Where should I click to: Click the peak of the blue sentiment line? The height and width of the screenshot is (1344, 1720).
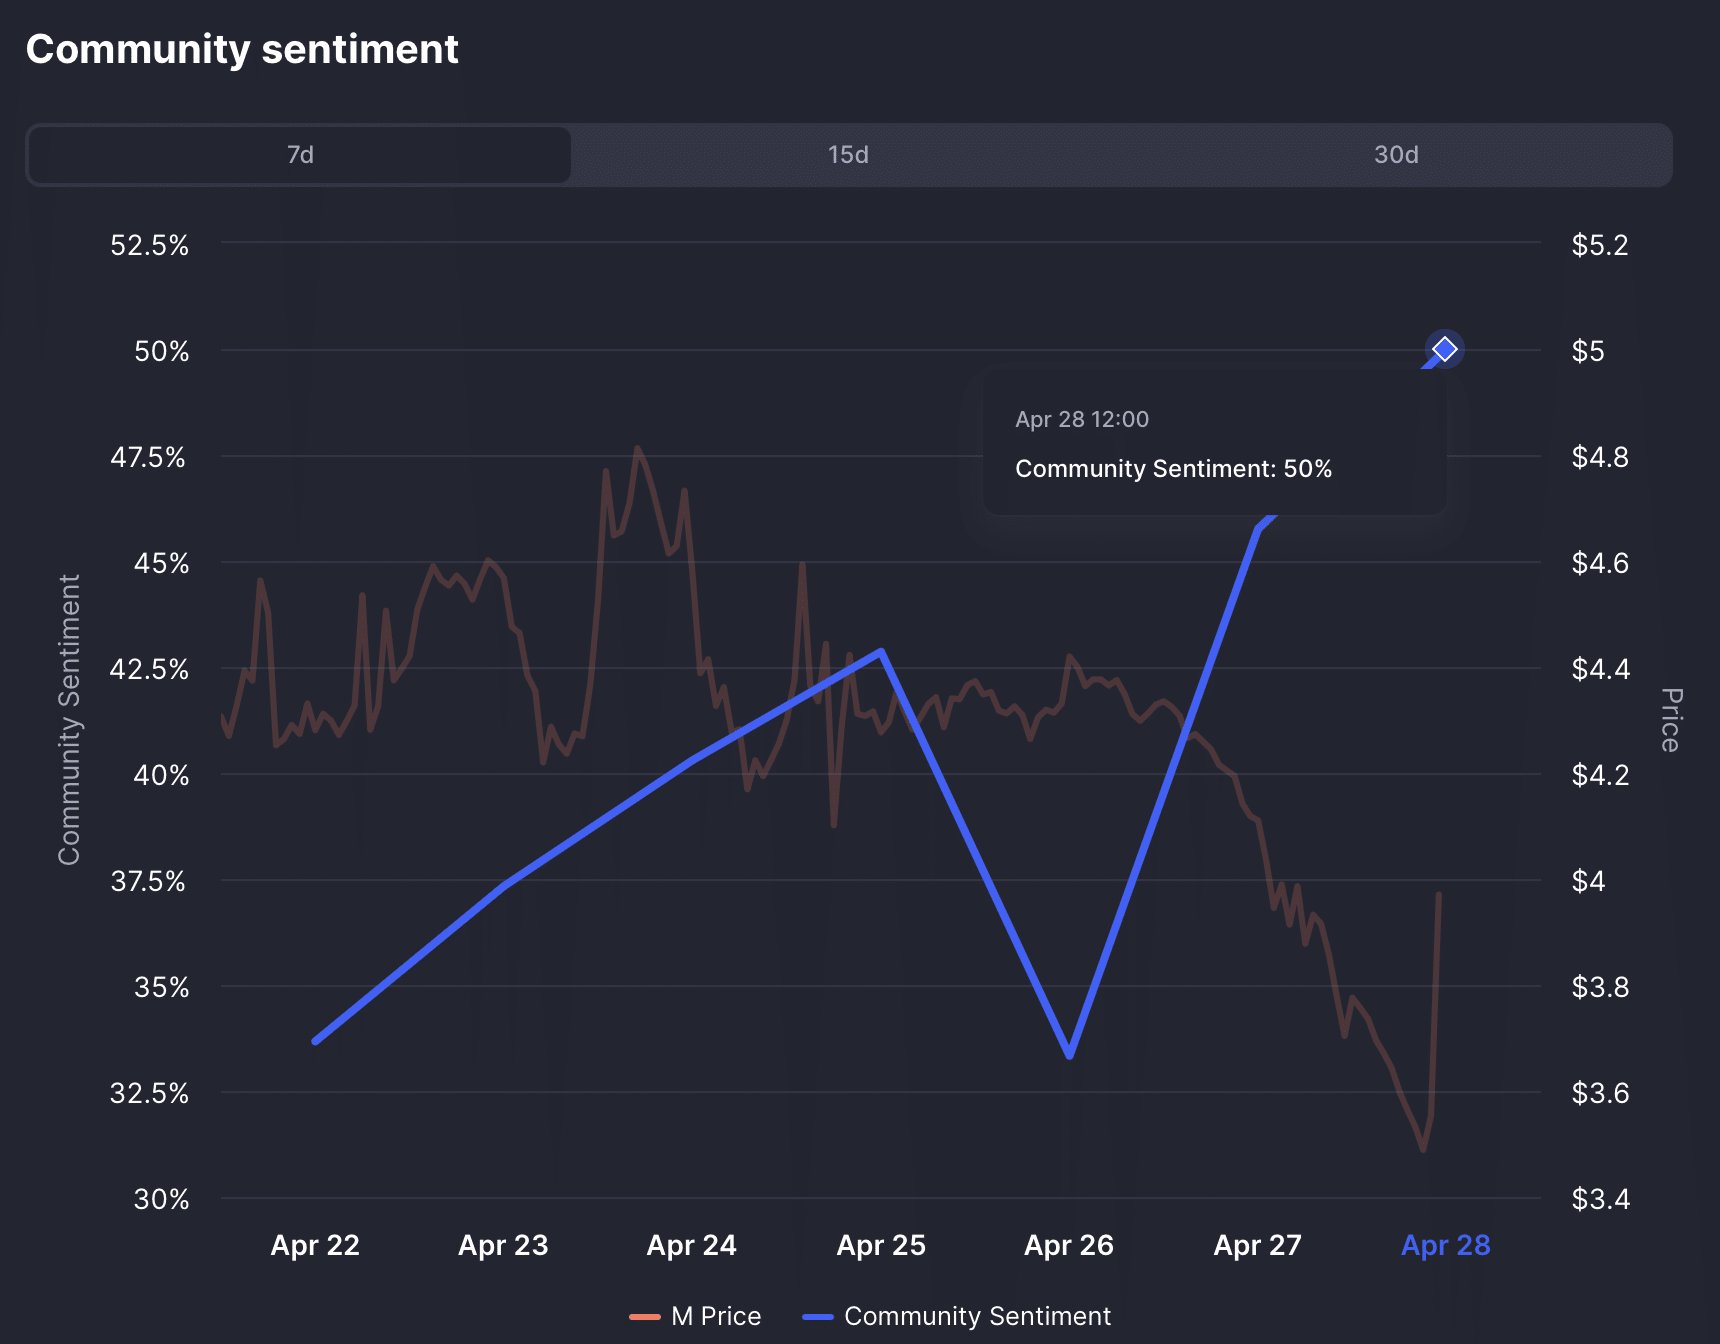click(1443, 349)
